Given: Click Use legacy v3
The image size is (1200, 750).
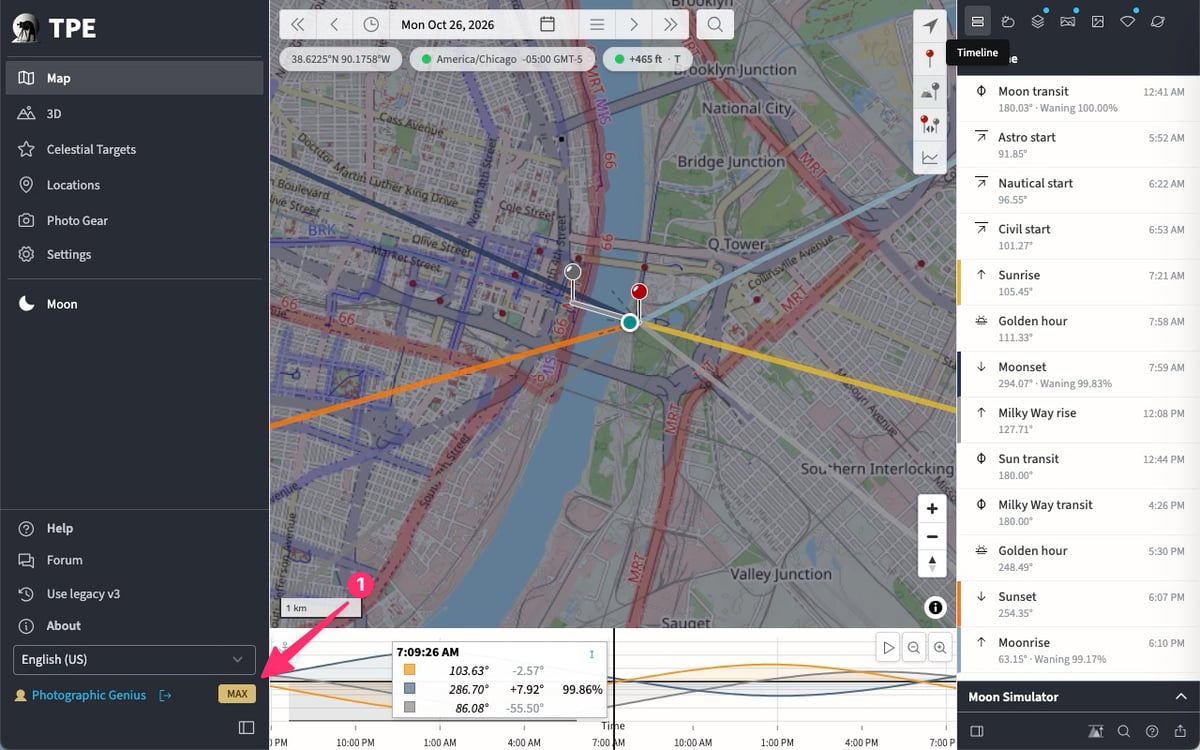Looking at the screenshot, I should coord(83,594).
